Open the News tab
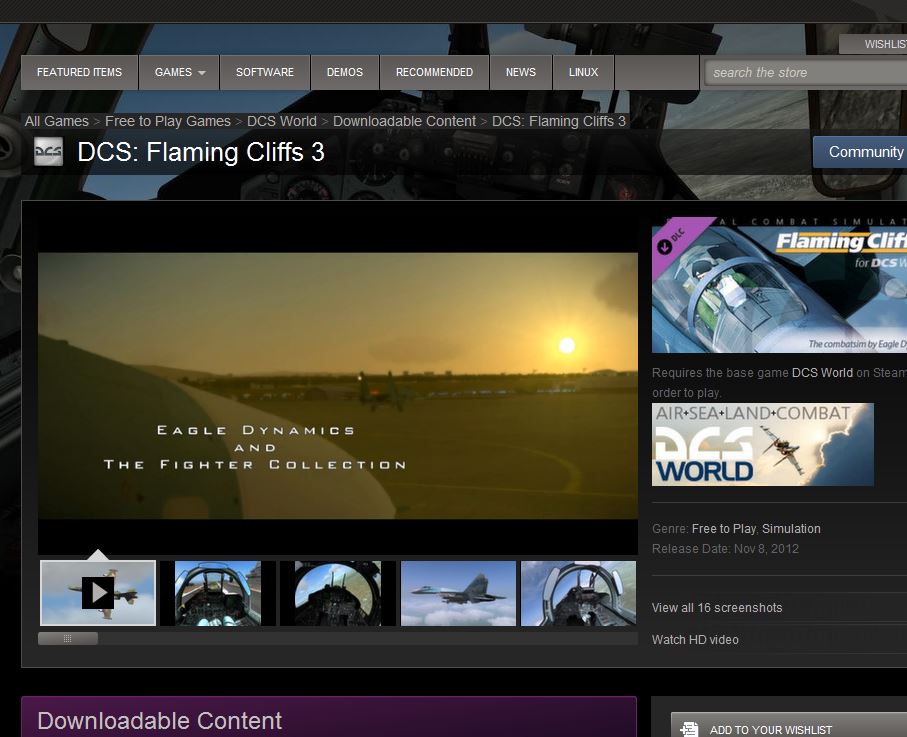The height and width of the screenshot is (737, 907). [x=521, y=72]
